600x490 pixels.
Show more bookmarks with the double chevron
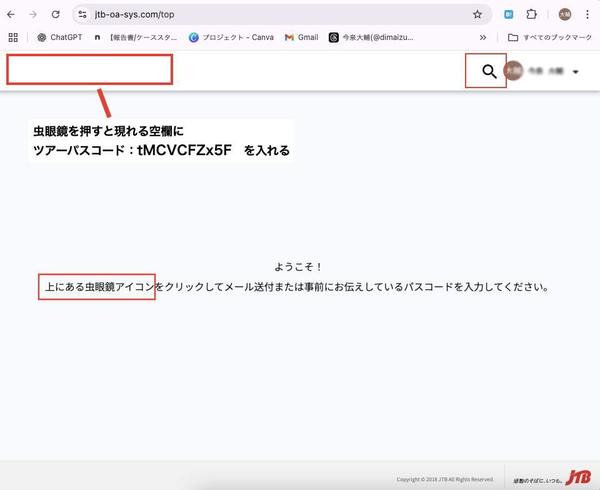coord(483,37)
